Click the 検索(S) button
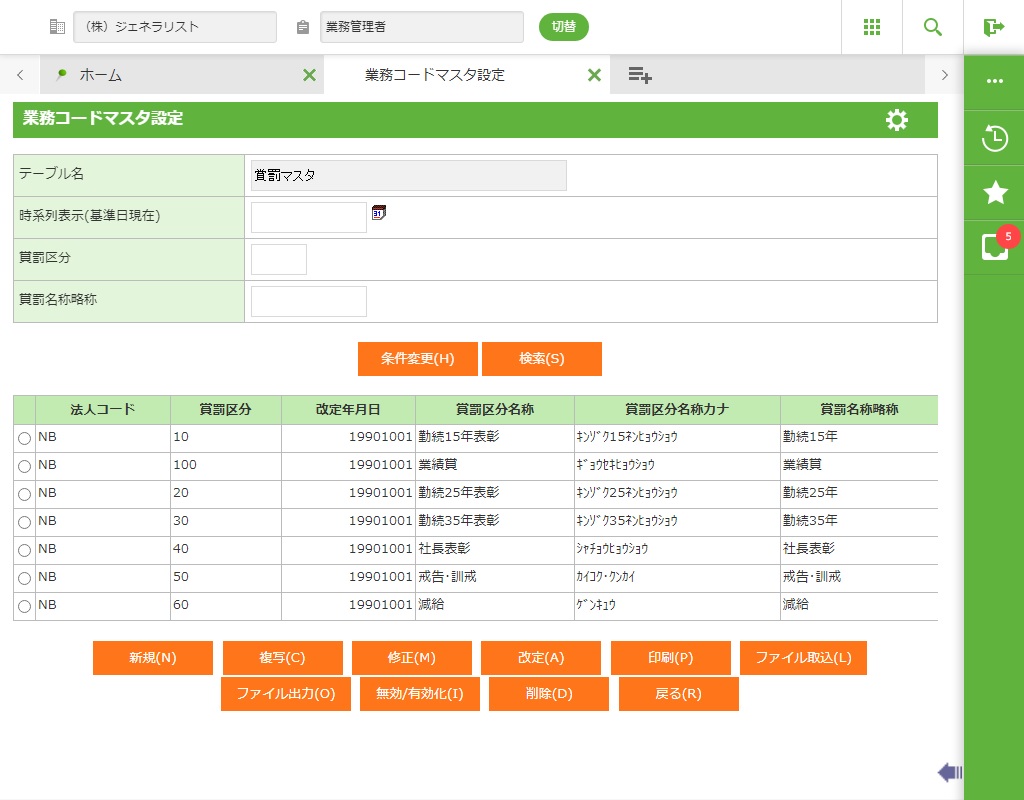1024x800 pixels. (541, 359)
